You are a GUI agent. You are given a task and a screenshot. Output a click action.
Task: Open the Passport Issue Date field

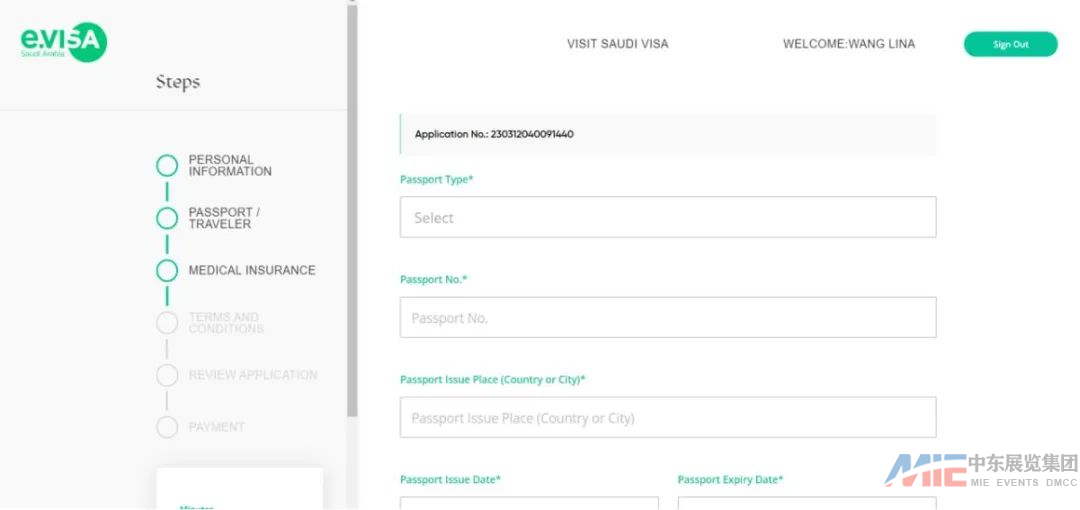tap(529, 503)
